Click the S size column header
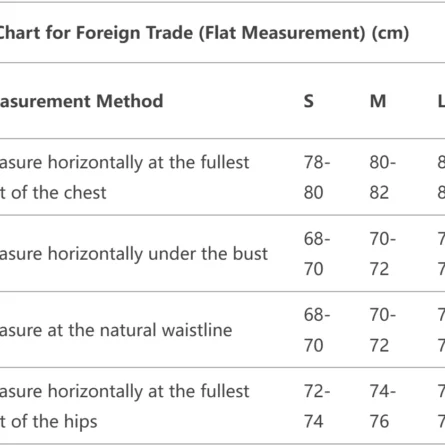This screenshot has height=445, width=445. click(x=309, y=101)
